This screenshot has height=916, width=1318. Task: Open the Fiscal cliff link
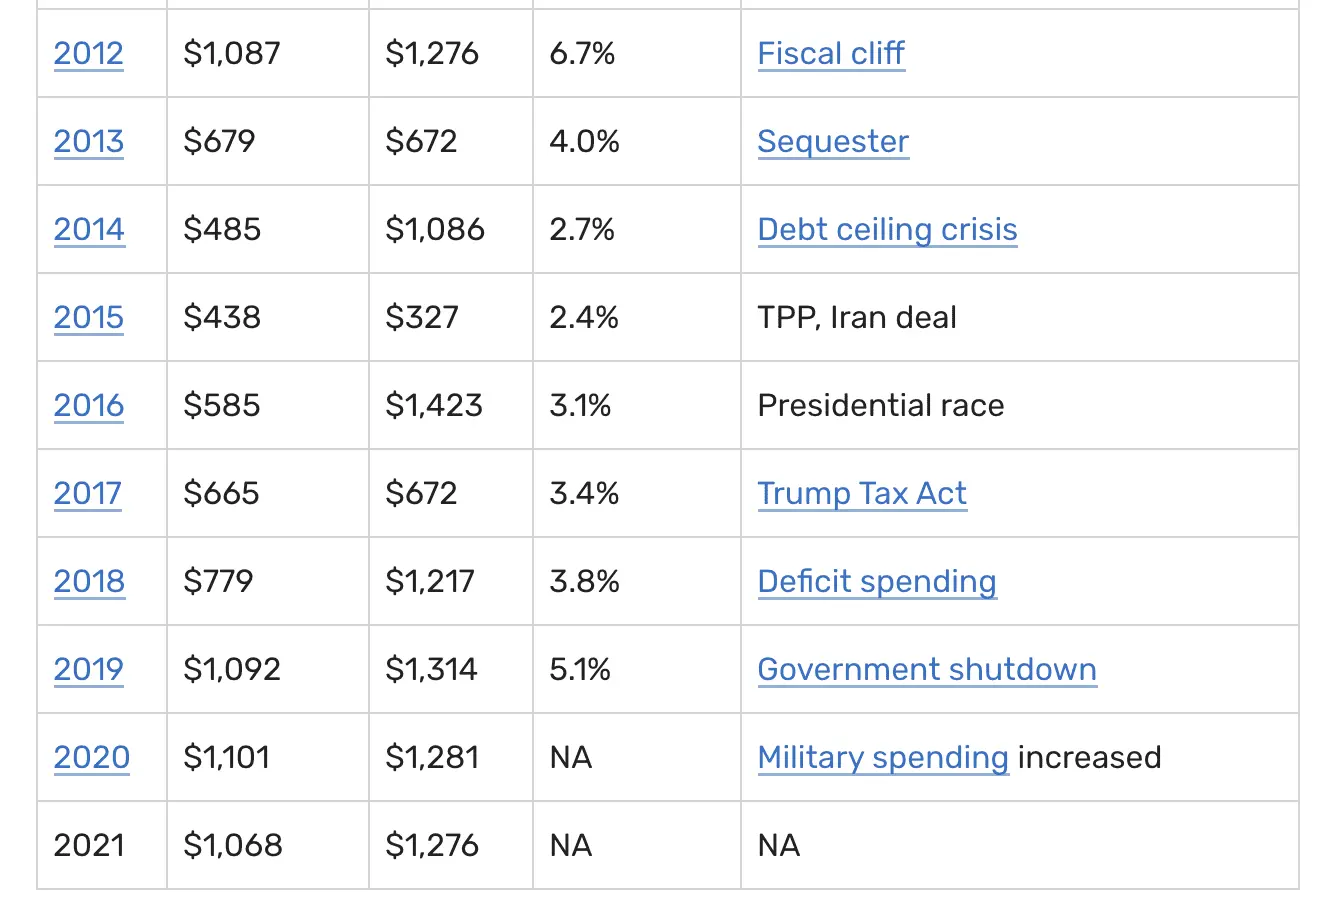(x=831, y=54)
